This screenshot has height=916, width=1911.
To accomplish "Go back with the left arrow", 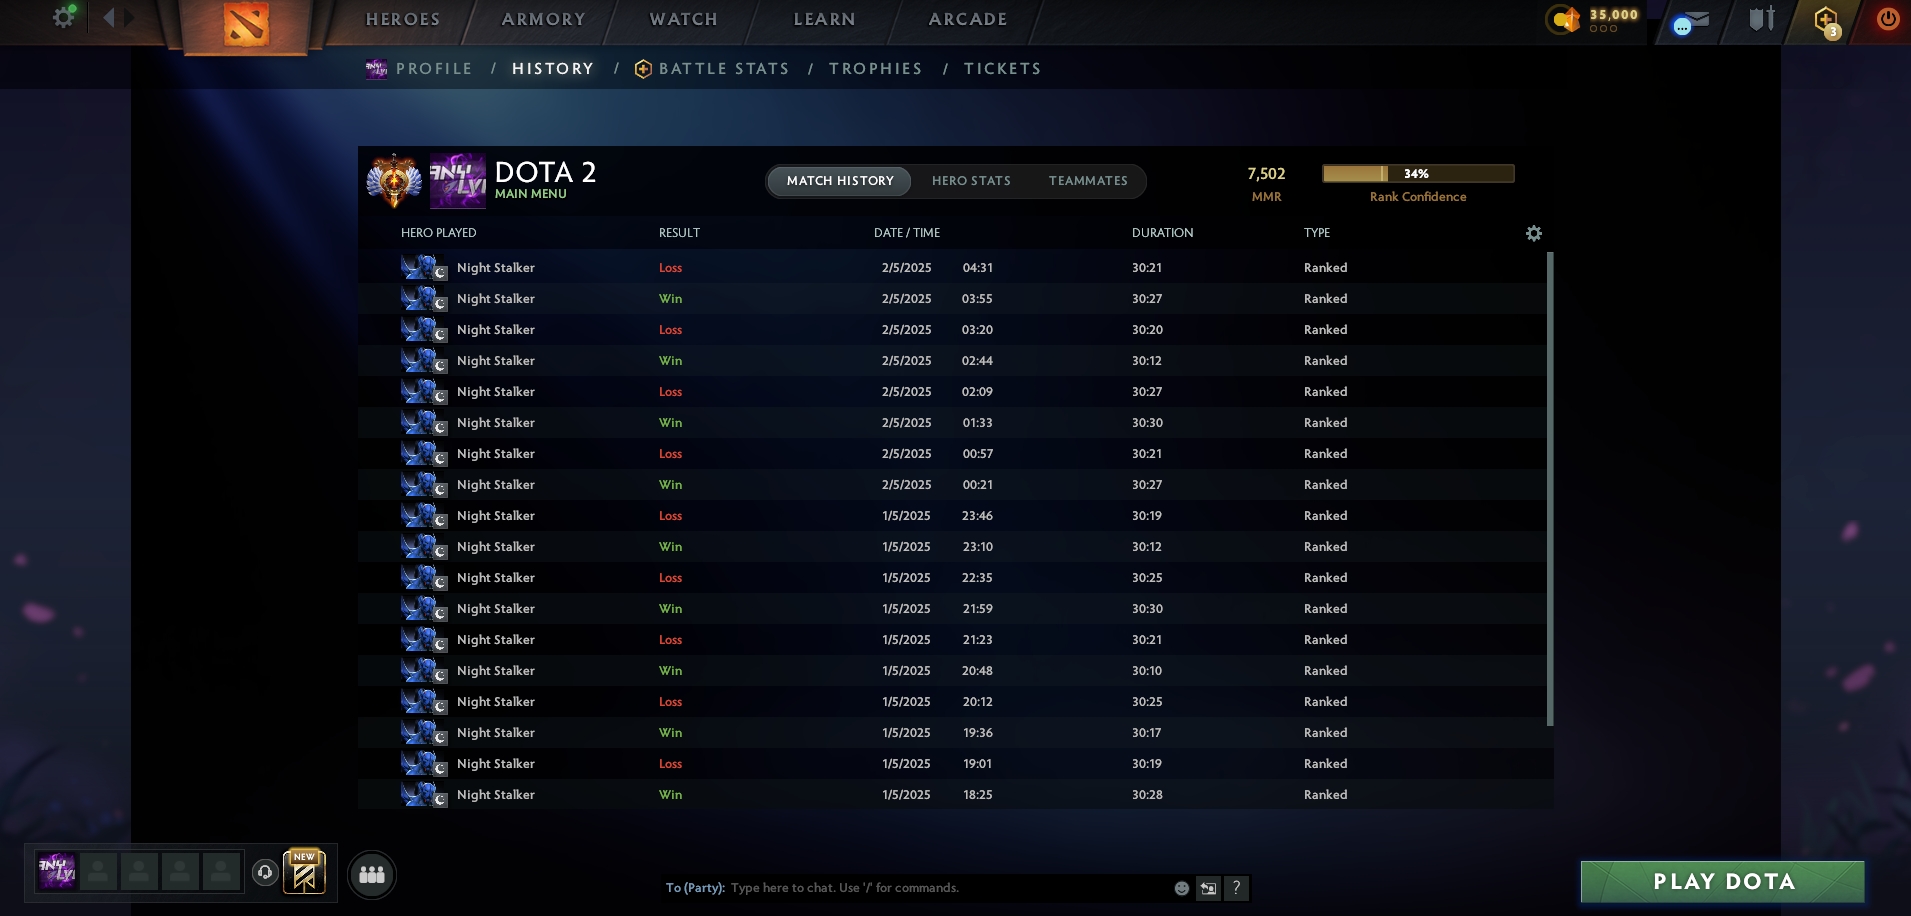I will tap(108, 17).
